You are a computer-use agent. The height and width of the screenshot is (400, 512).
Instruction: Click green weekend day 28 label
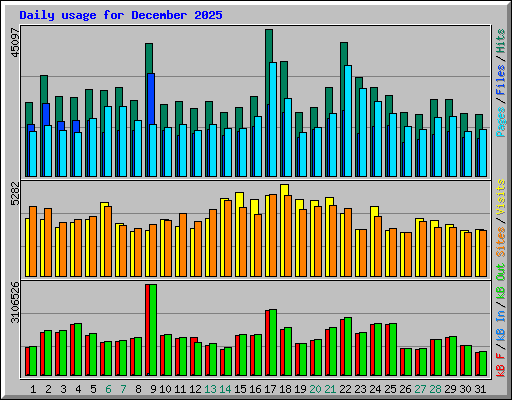pos(435,389)
